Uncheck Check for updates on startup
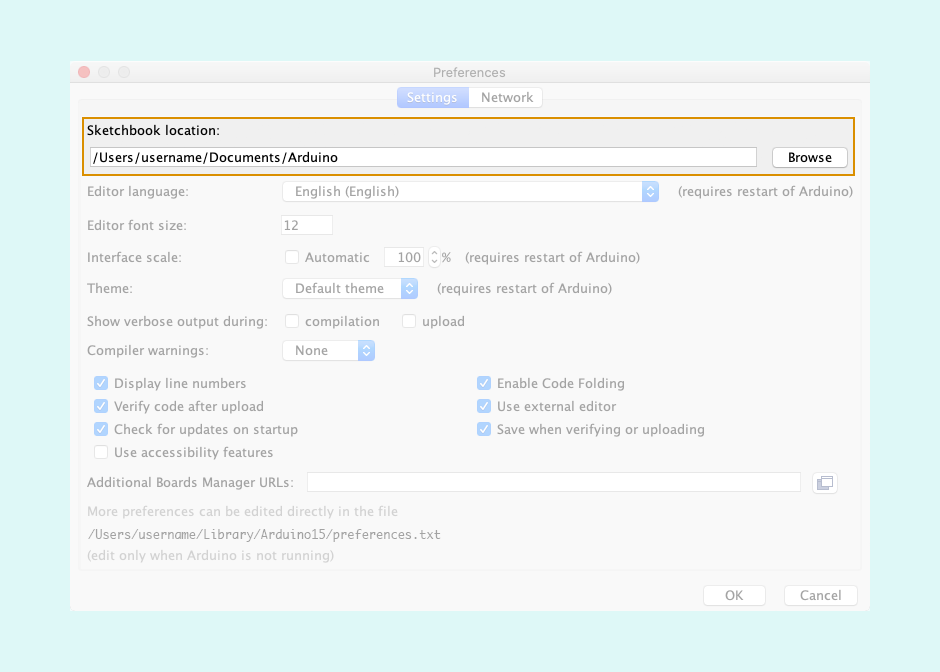Viewport: 940px width, 672px height. tap(101, 429)
